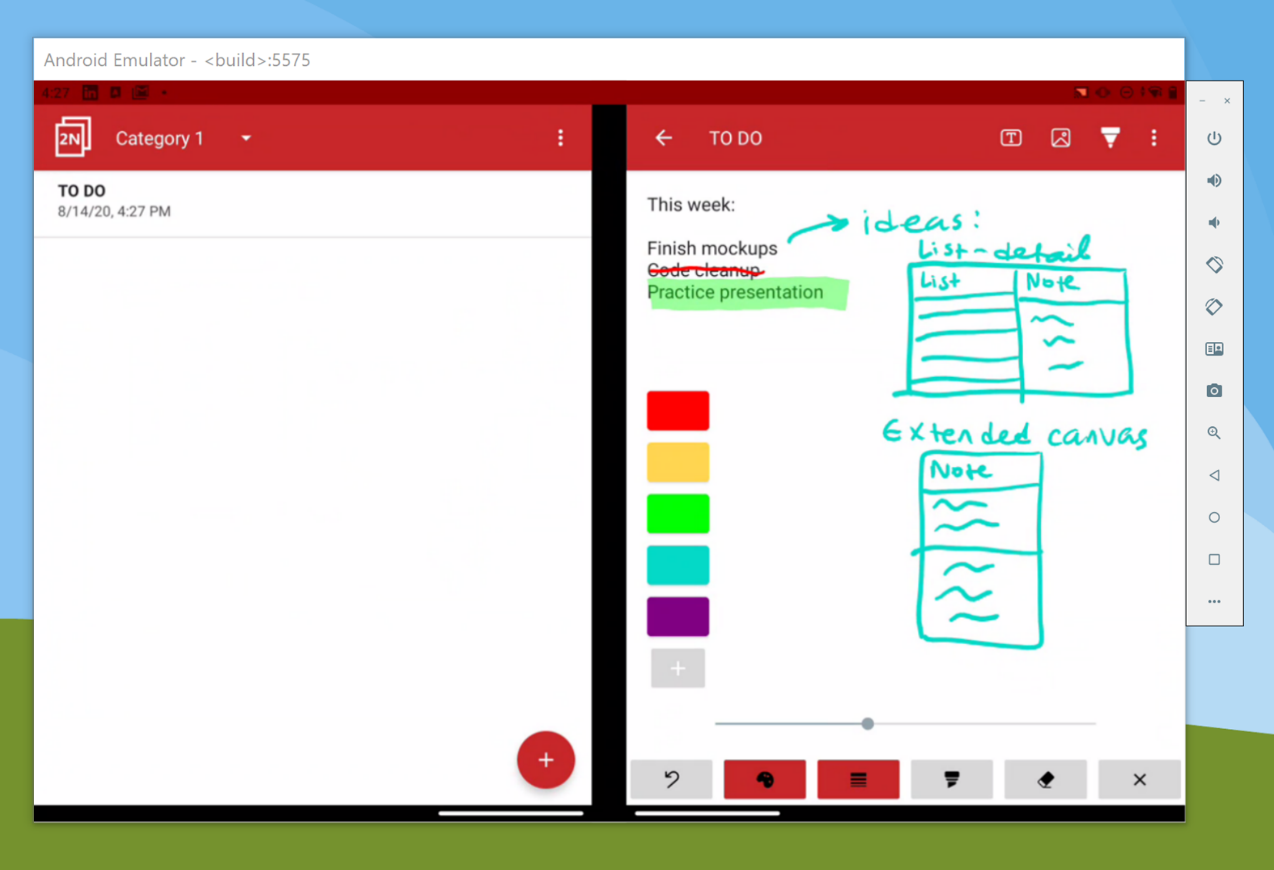Select the ink pen mode icon
The height and width of the screenshot is (870, 1274).
click(1110, 138)
